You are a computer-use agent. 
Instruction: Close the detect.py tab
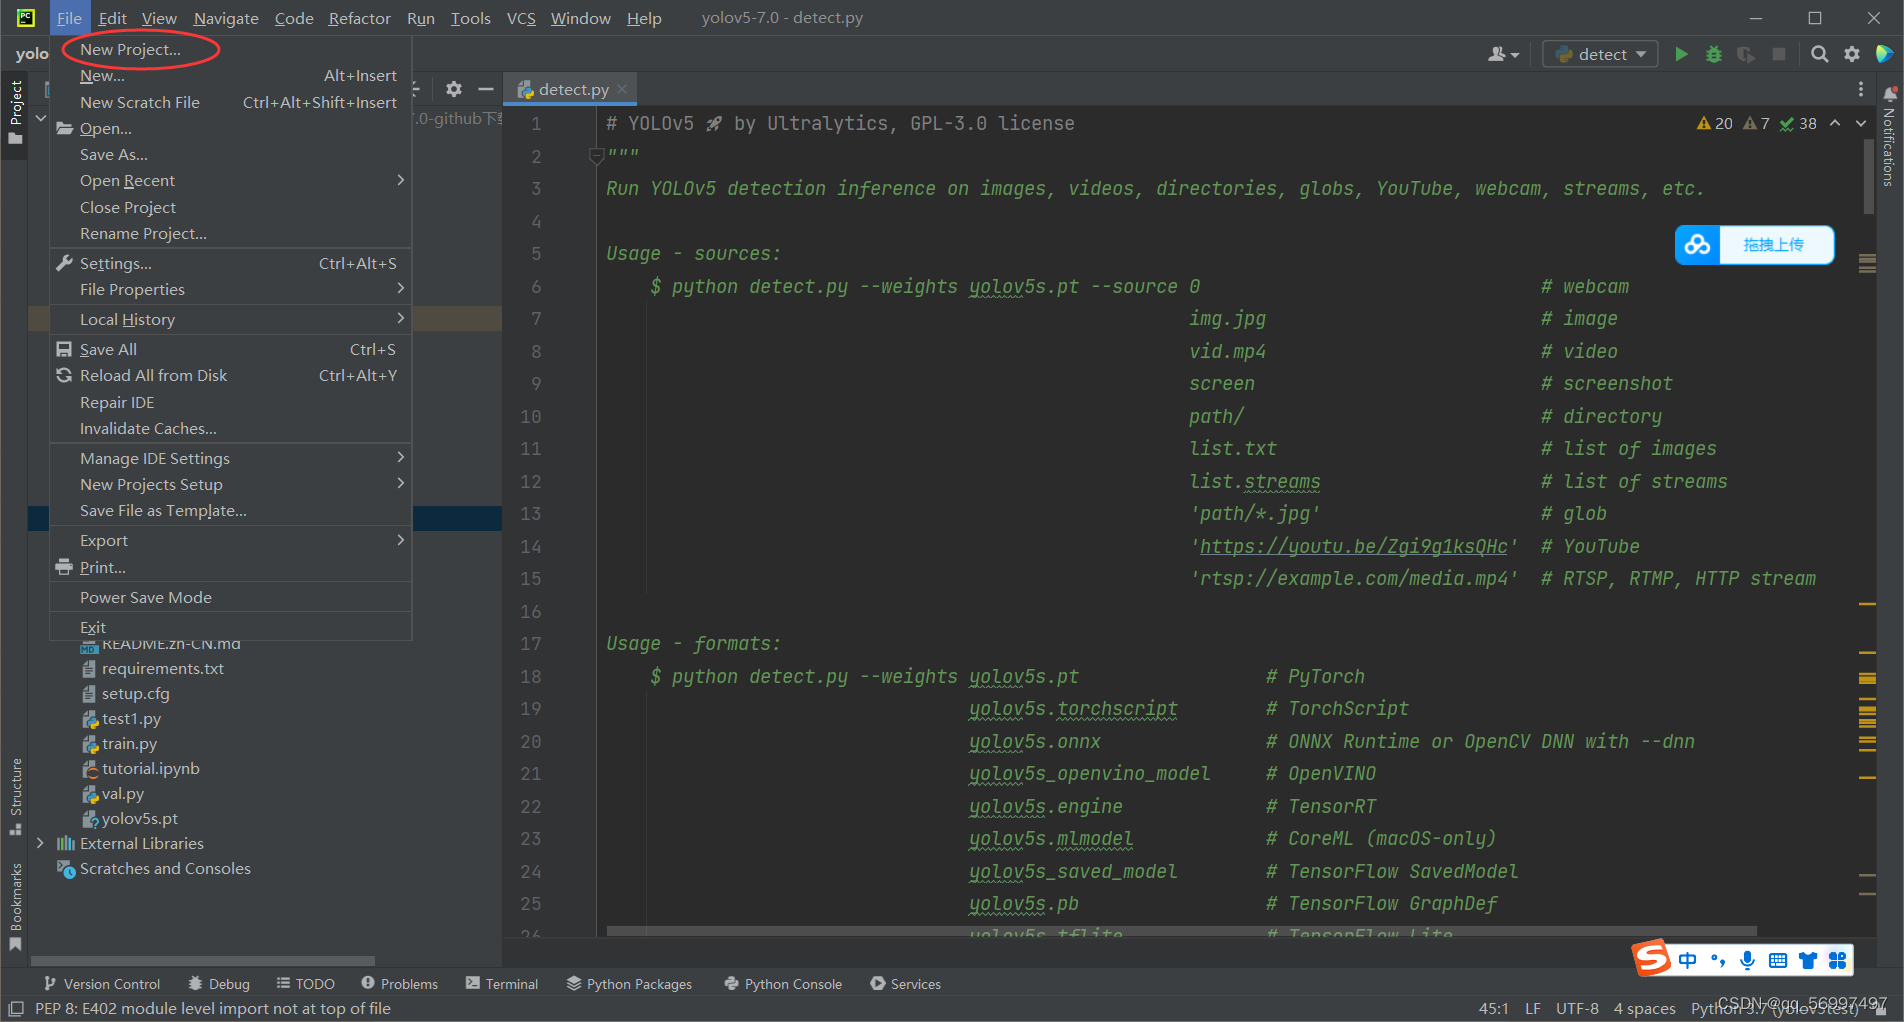click(622, 89)
